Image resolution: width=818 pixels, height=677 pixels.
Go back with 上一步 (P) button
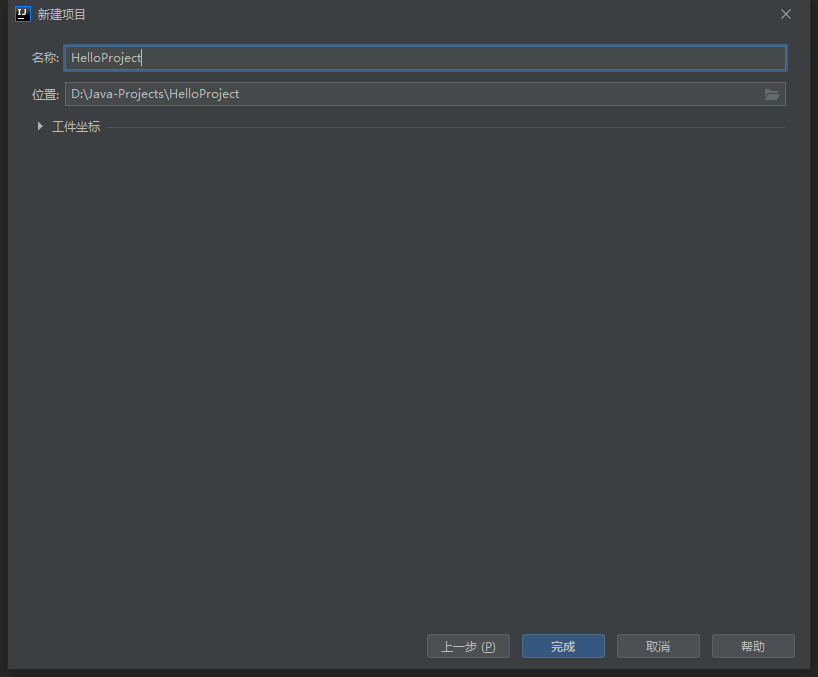click(468, 646)
